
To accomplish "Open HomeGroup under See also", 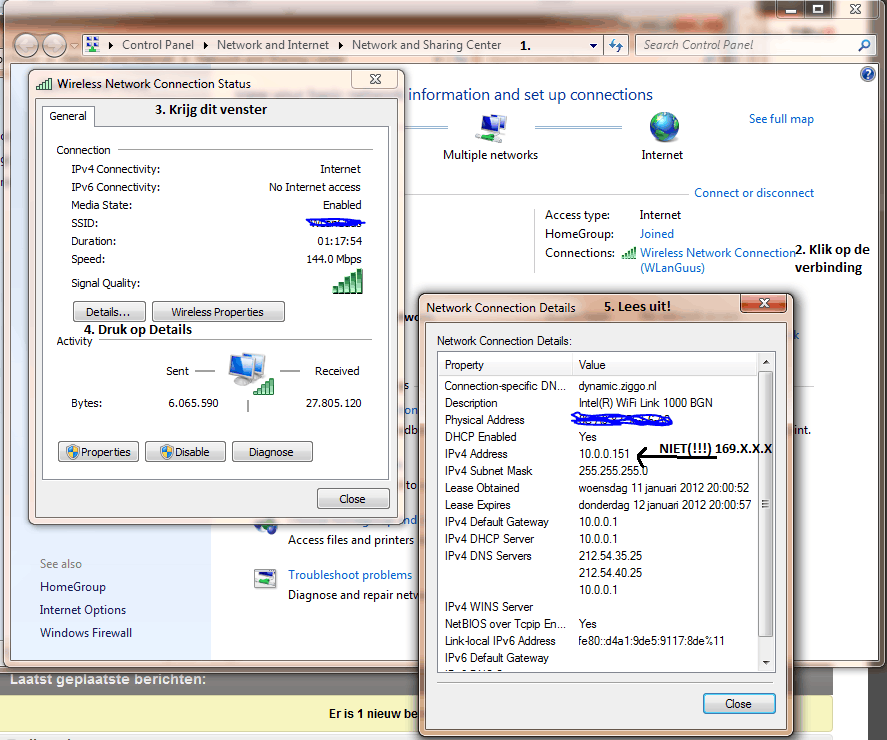I will click(73, 587).
